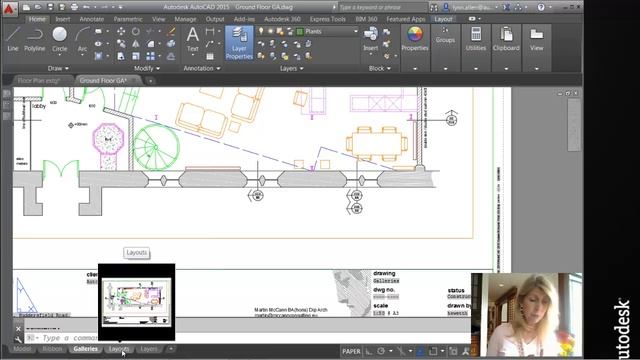
Task: Click the Layouts tab at bottom
Action: 119,349
